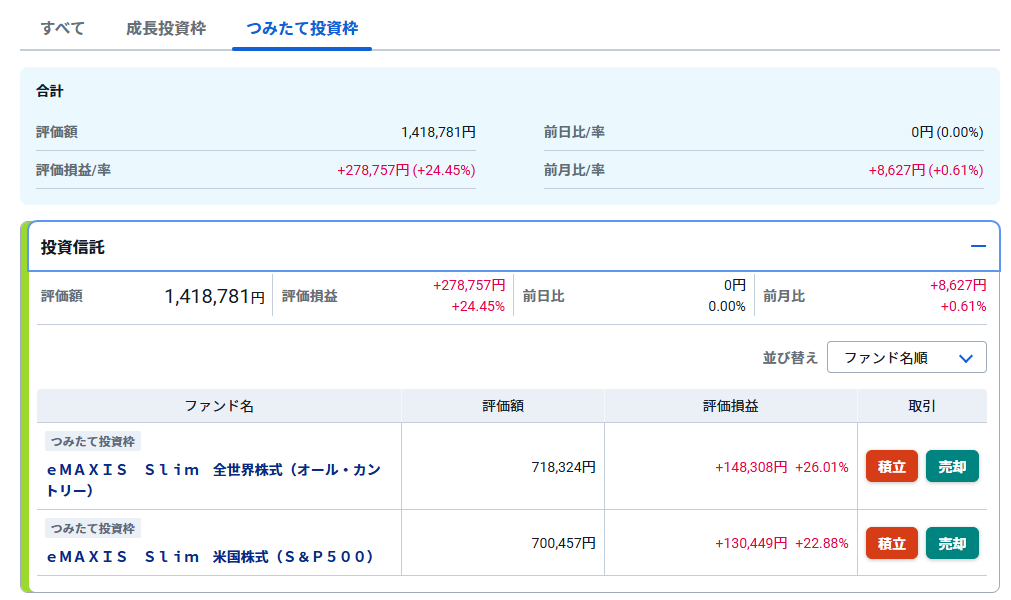Click the 評価損益 column header in table

click(x=730, y=406)
